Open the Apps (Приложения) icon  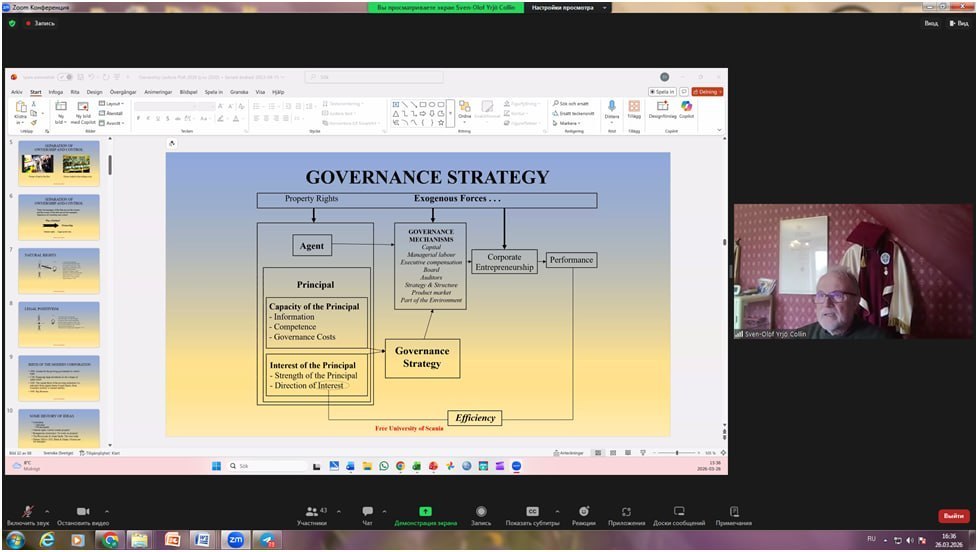pyautogui.click(x=626, y=511)
